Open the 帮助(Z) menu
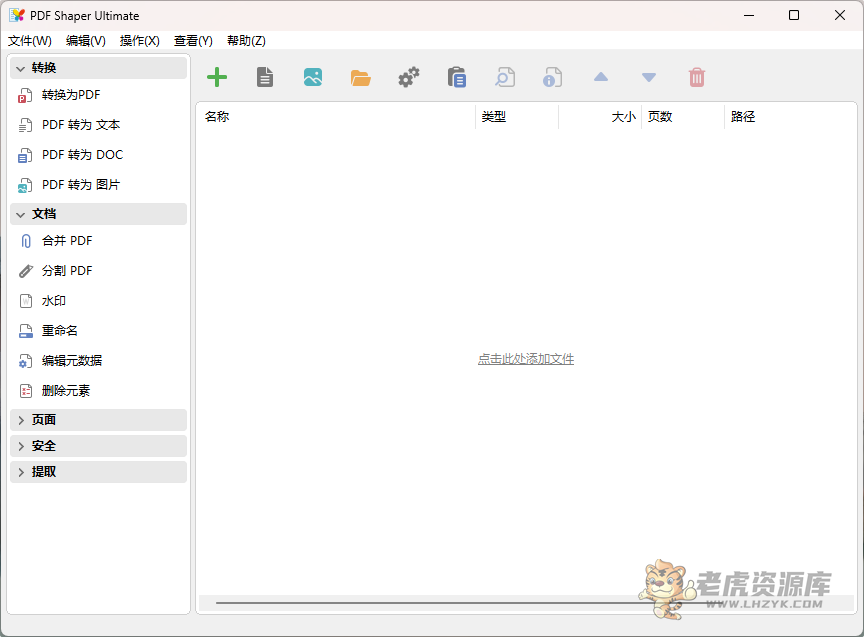 [246, 41]
